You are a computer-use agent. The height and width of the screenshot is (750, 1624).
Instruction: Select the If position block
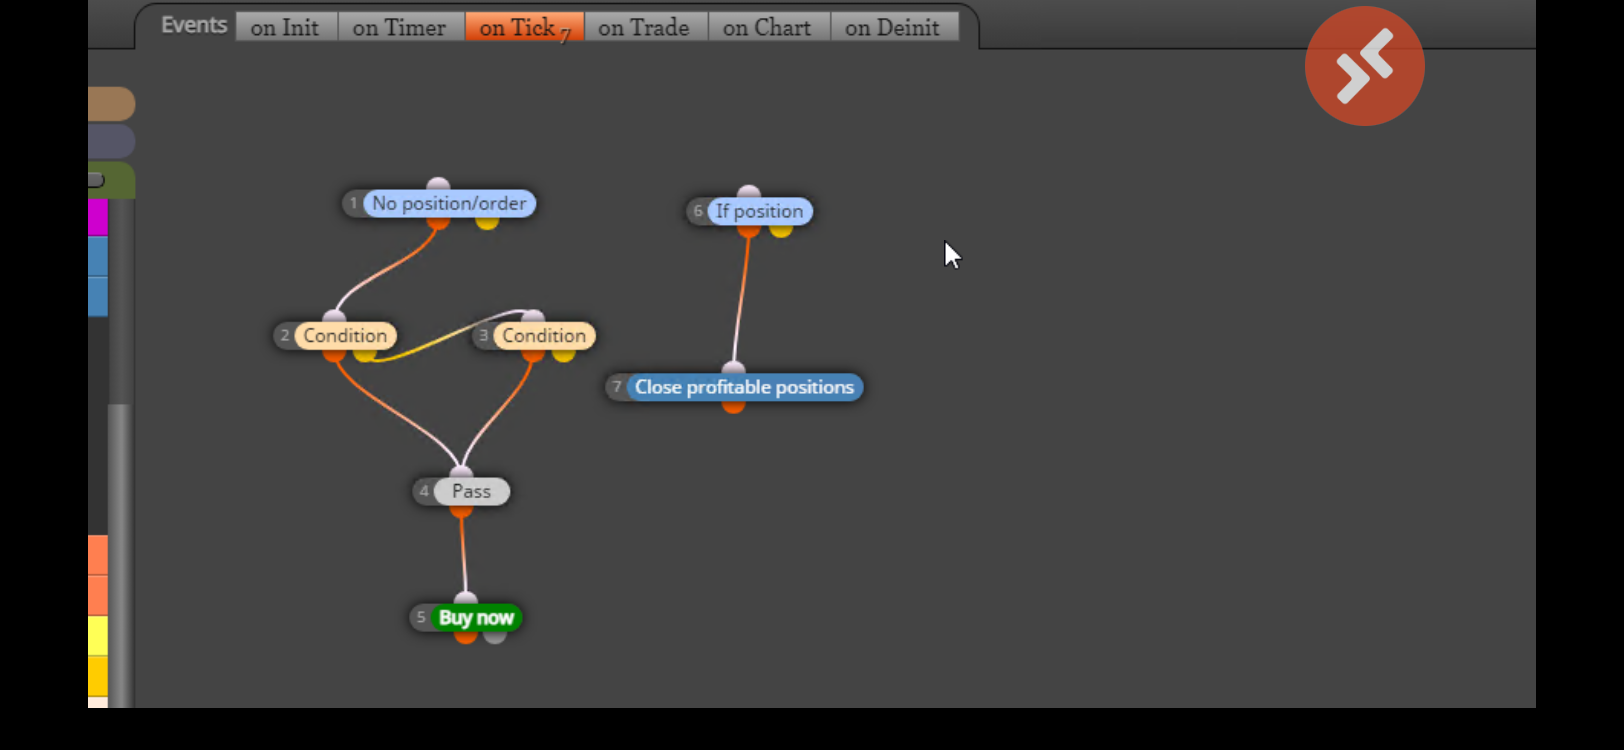point(759,211)
